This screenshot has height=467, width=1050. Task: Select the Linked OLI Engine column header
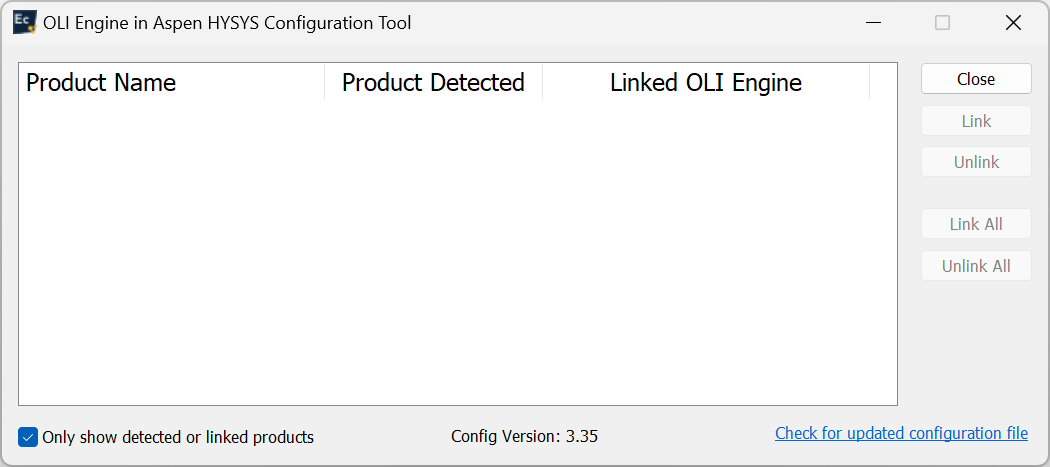(x=705, y=83)
